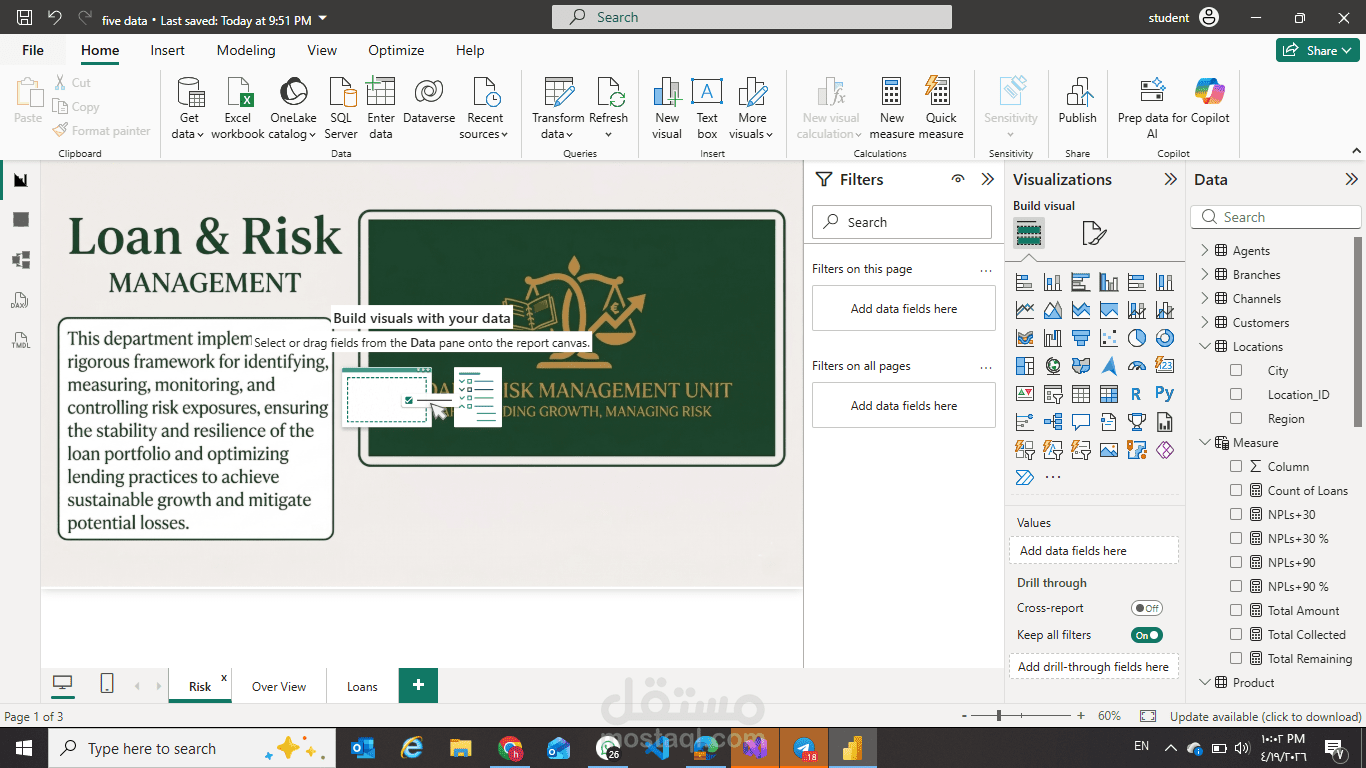Add a new report page
The height and width of the screenshot is (768, 1366).
click(418, 685)
